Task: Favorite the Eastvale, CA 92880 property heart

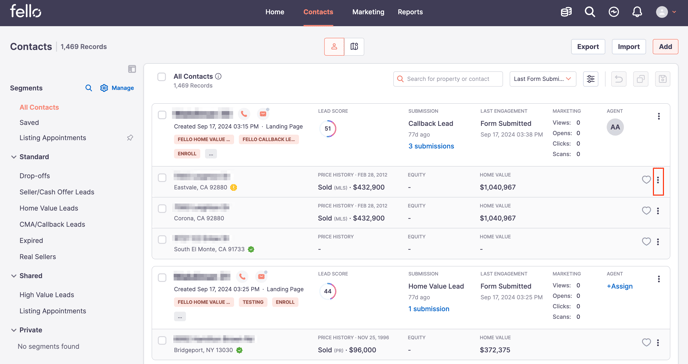Action: (646, 180)
